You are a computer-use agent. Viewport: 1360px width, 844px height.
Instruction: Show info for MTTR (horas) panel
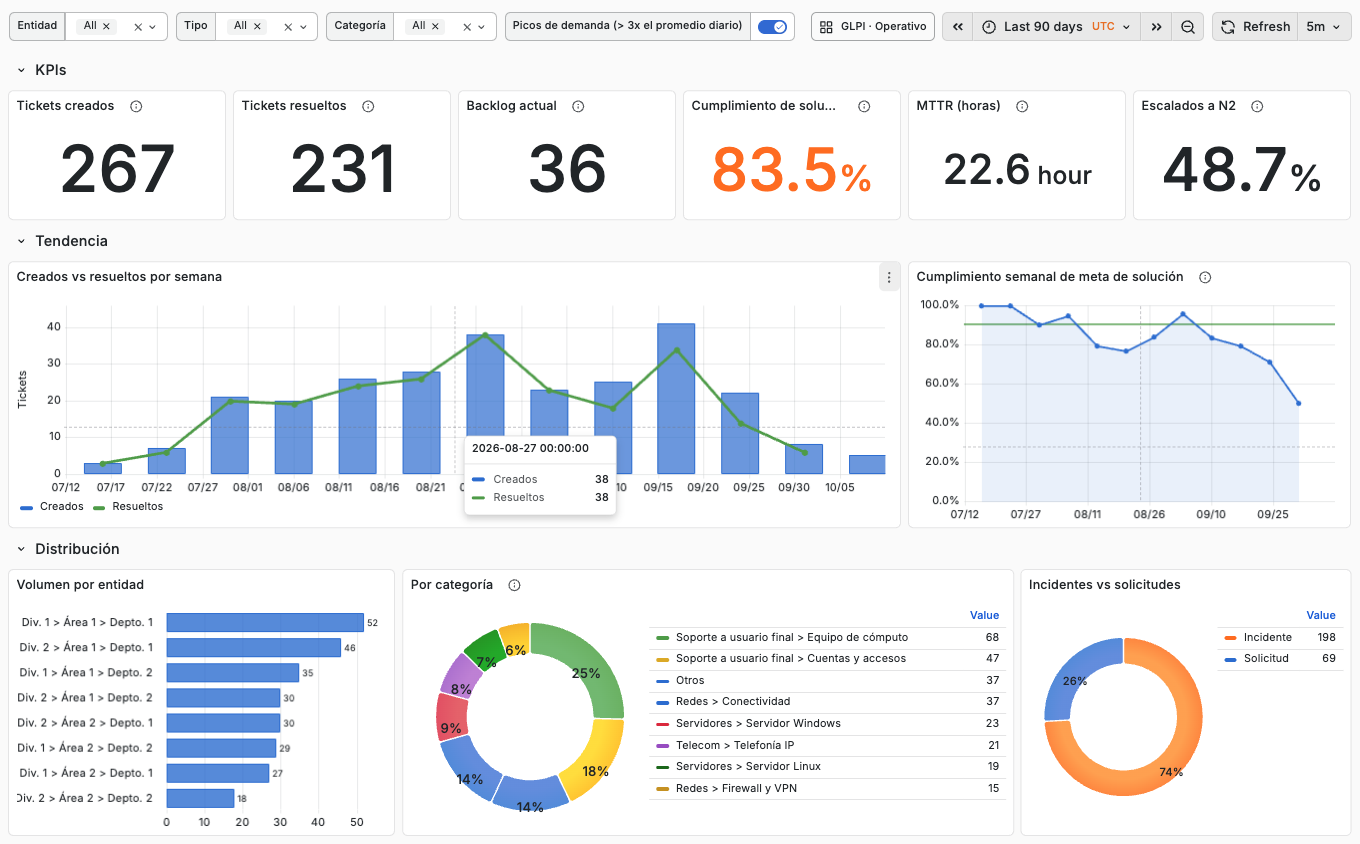click(1022, 106)
